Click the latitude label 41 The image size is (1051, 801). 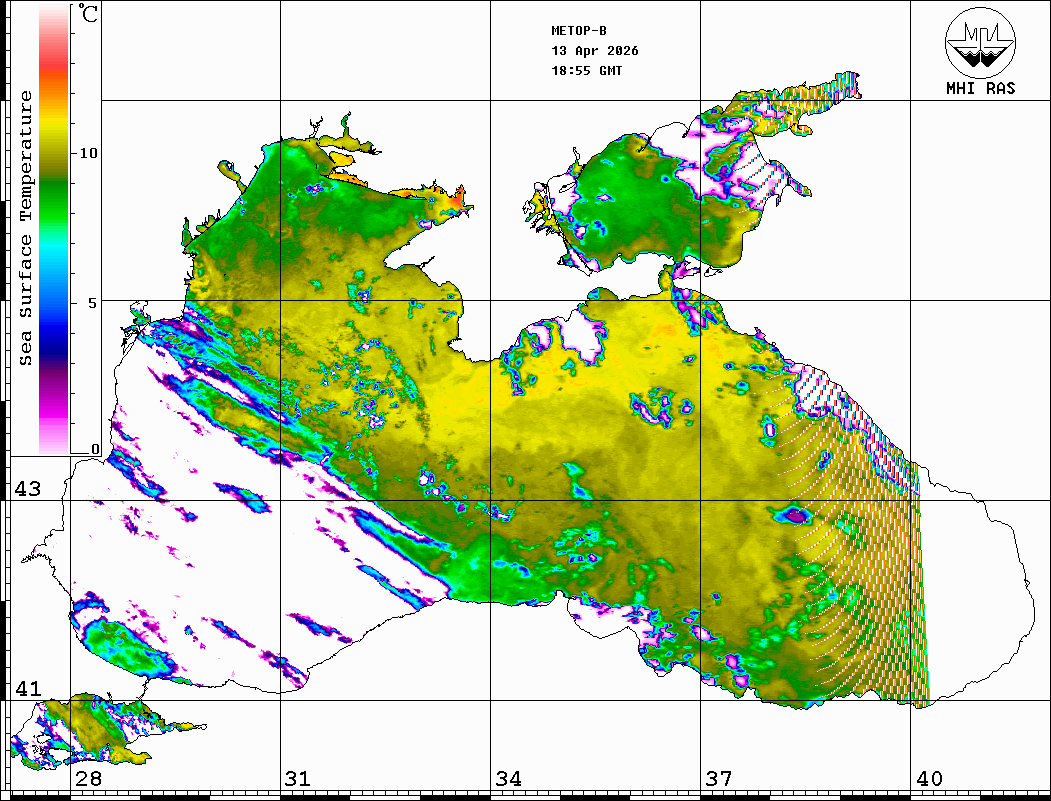(26, 689)
